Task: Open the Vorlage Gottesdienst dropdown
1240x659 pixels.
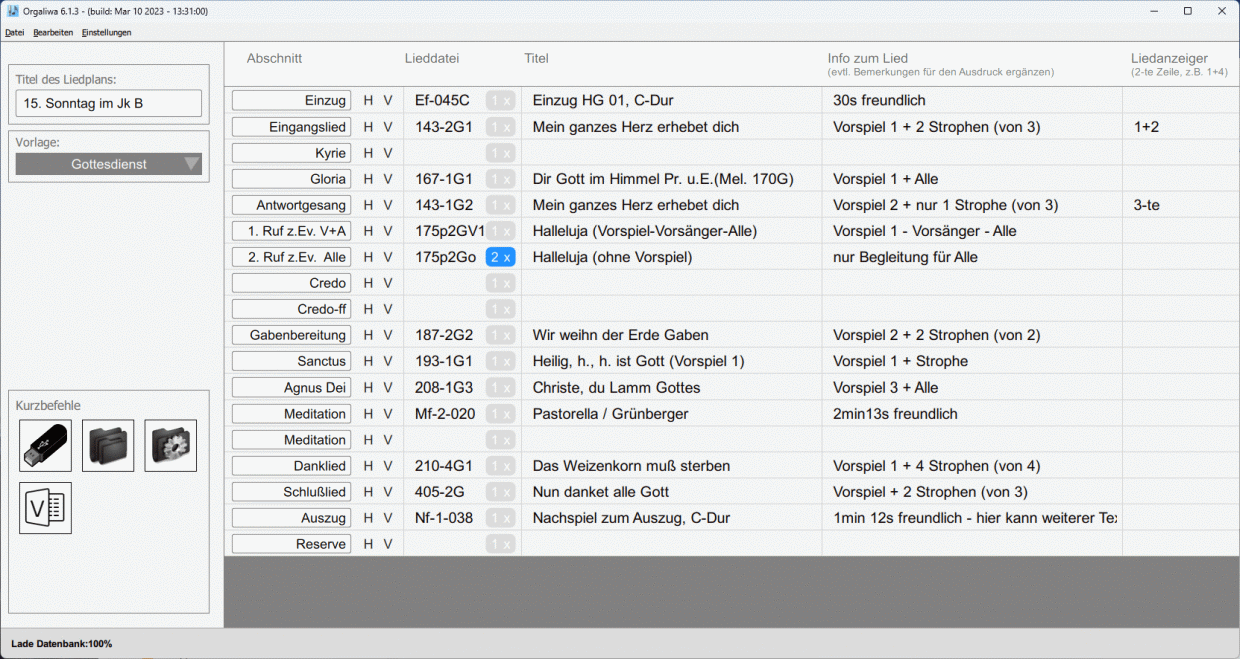Action: tap(109, 164)
